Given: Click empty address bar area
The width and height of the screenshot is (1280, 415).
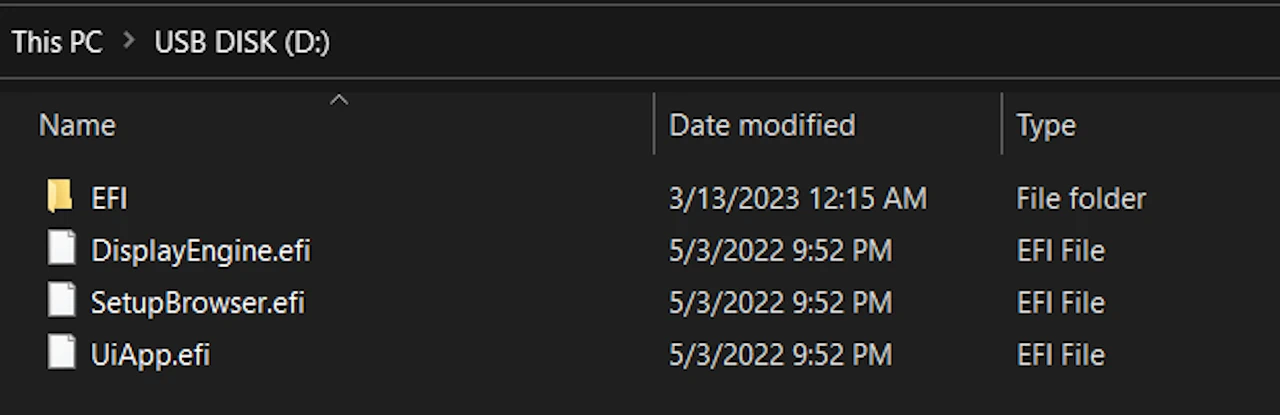Looking at the screenshot, I should point(800,43).
